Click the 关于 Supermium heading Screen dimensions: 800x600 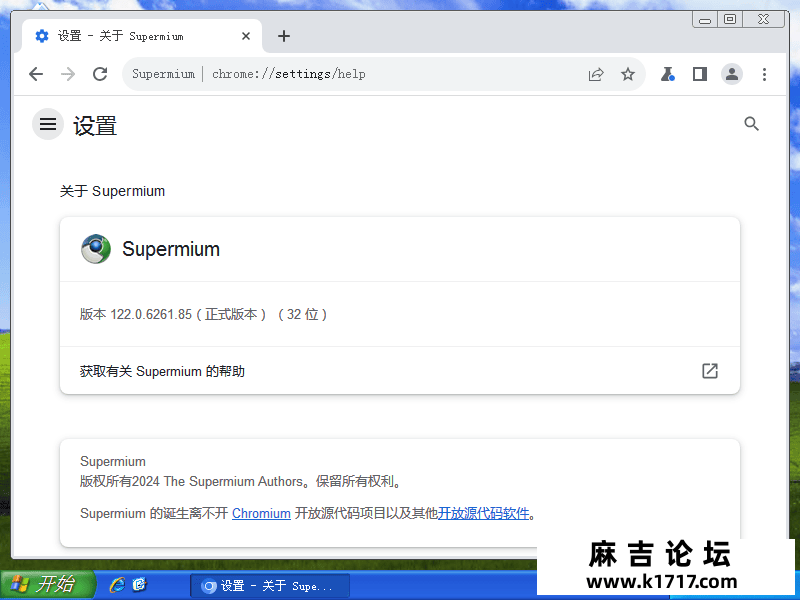click(112, 191)
